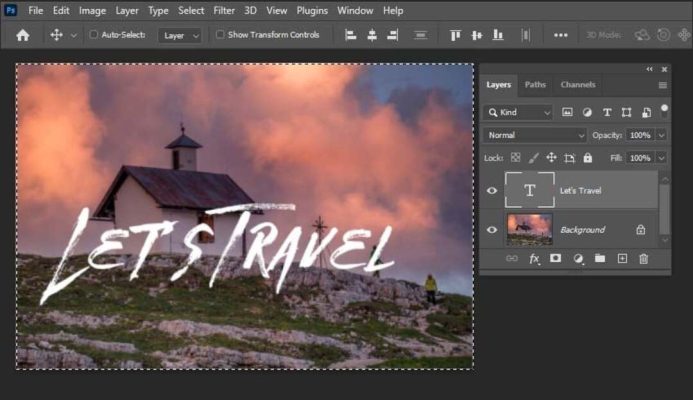
Task: Open the Normal blend mode dropdown
Action: coord(535,135)
